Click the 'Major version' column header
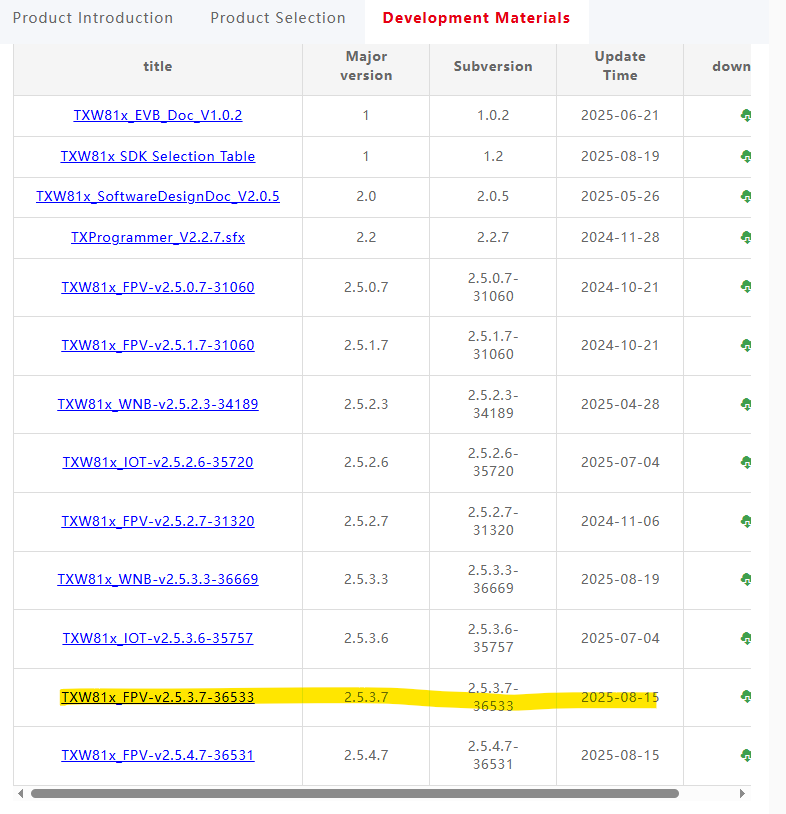Image resolution: width=786 pixels, height=814 pixels. 366,66
